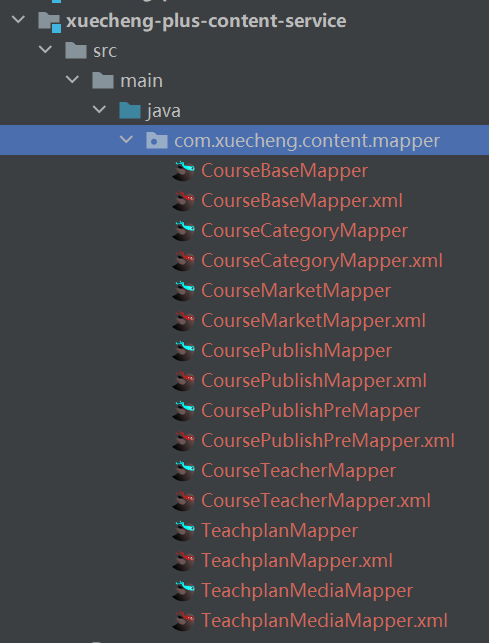Viewport: 489px width, 643px height.
Task: Open the TeachplanMapper file
Action: point(279,531)
